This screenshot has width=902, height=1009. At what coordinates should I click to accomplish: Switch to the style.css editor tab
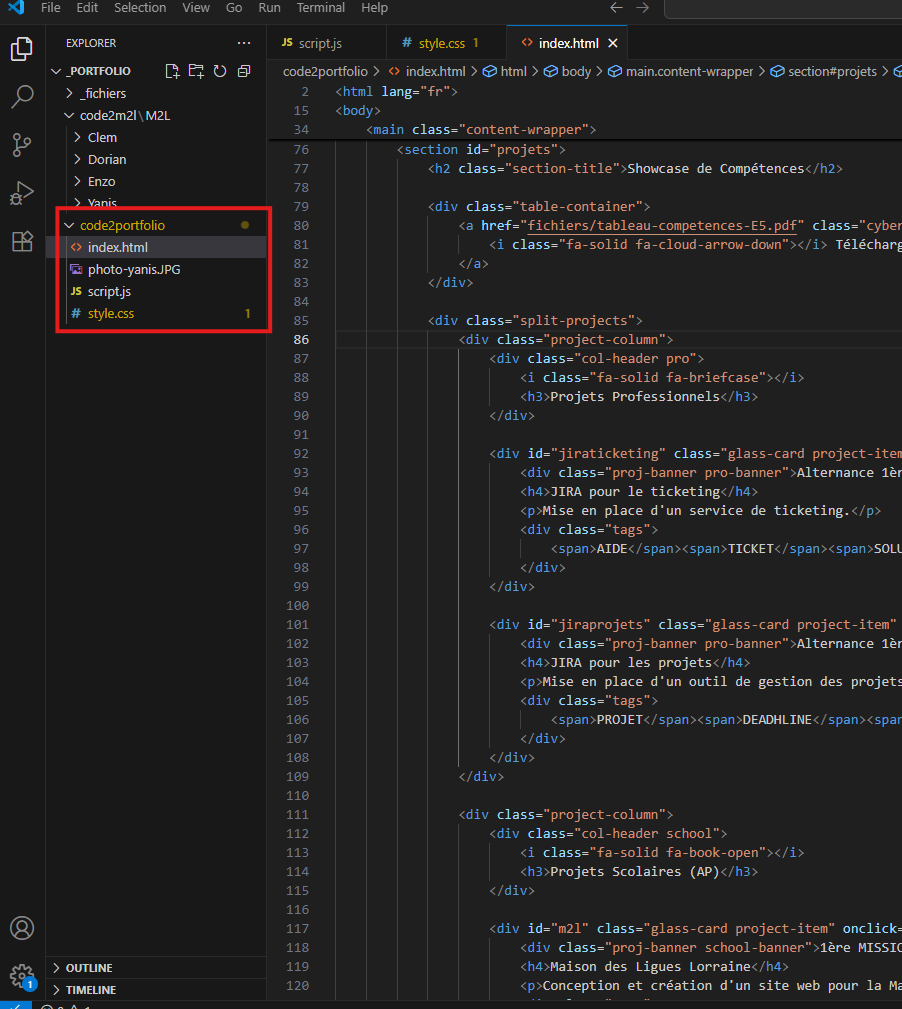(446, 43)
